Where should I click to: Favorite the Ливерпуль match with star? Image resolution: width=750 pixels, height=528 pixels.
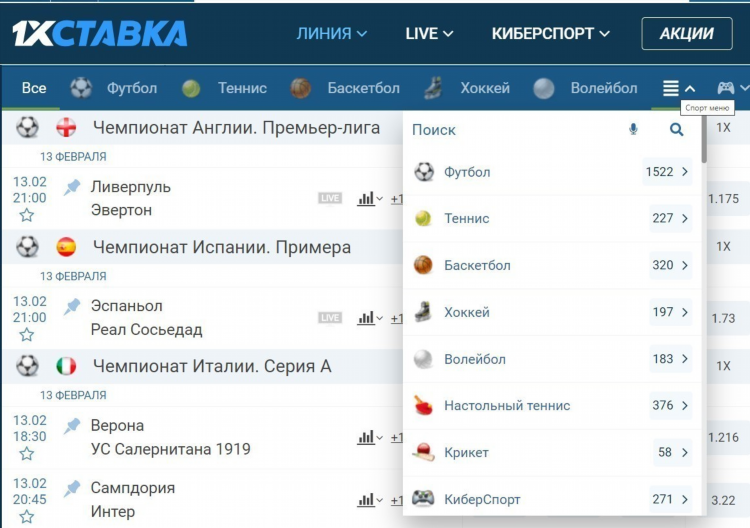[x=27, y=215]
